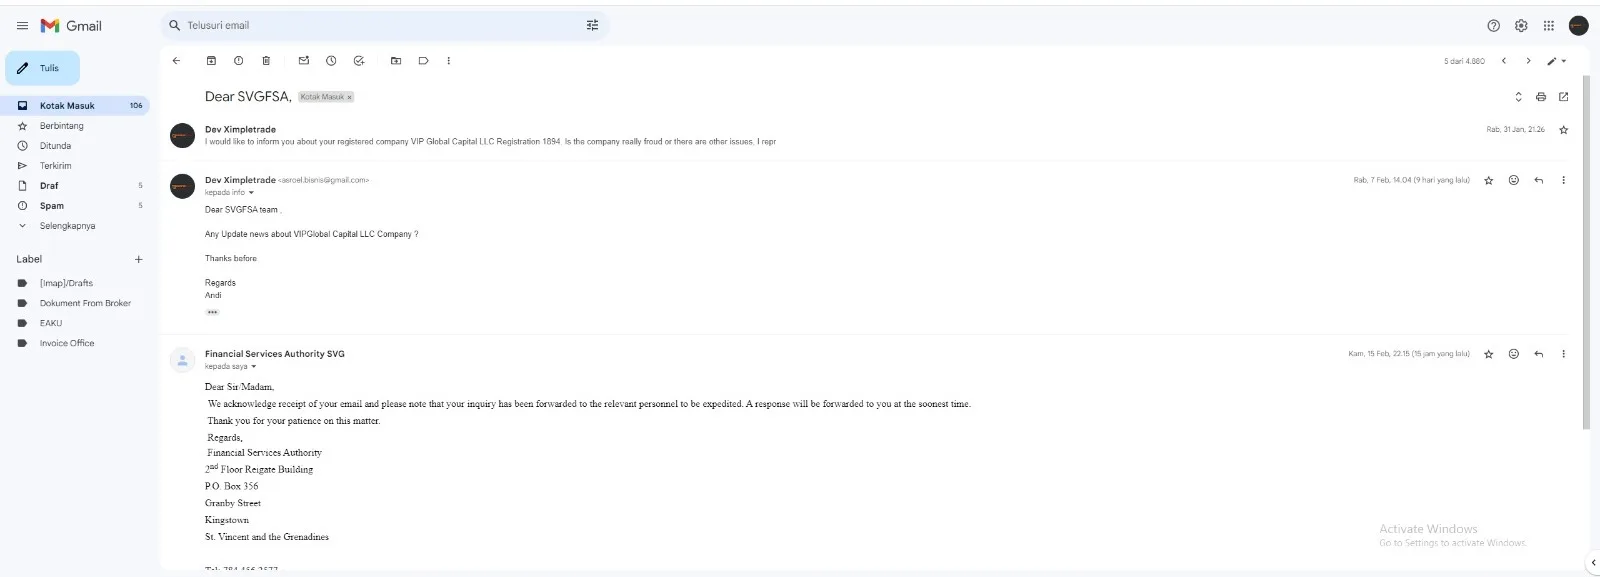Collapse all messages in the thread
This screenshot has width=1600, height=577.
(1518, 97)
